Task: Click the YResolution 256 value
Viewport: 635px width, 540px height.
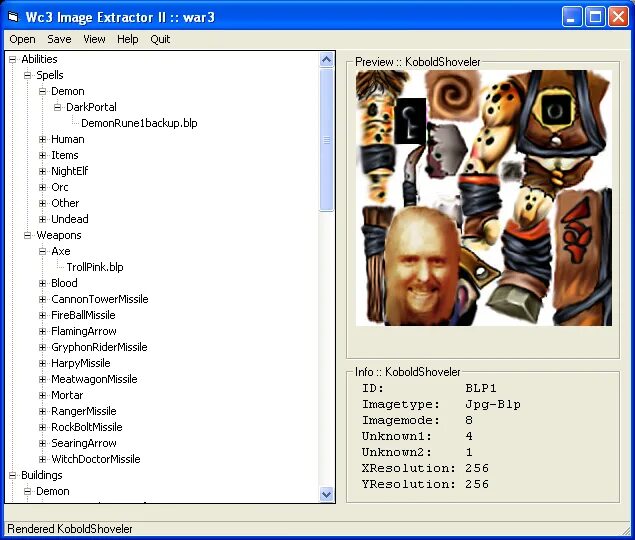Action: [x=477, y=484]
